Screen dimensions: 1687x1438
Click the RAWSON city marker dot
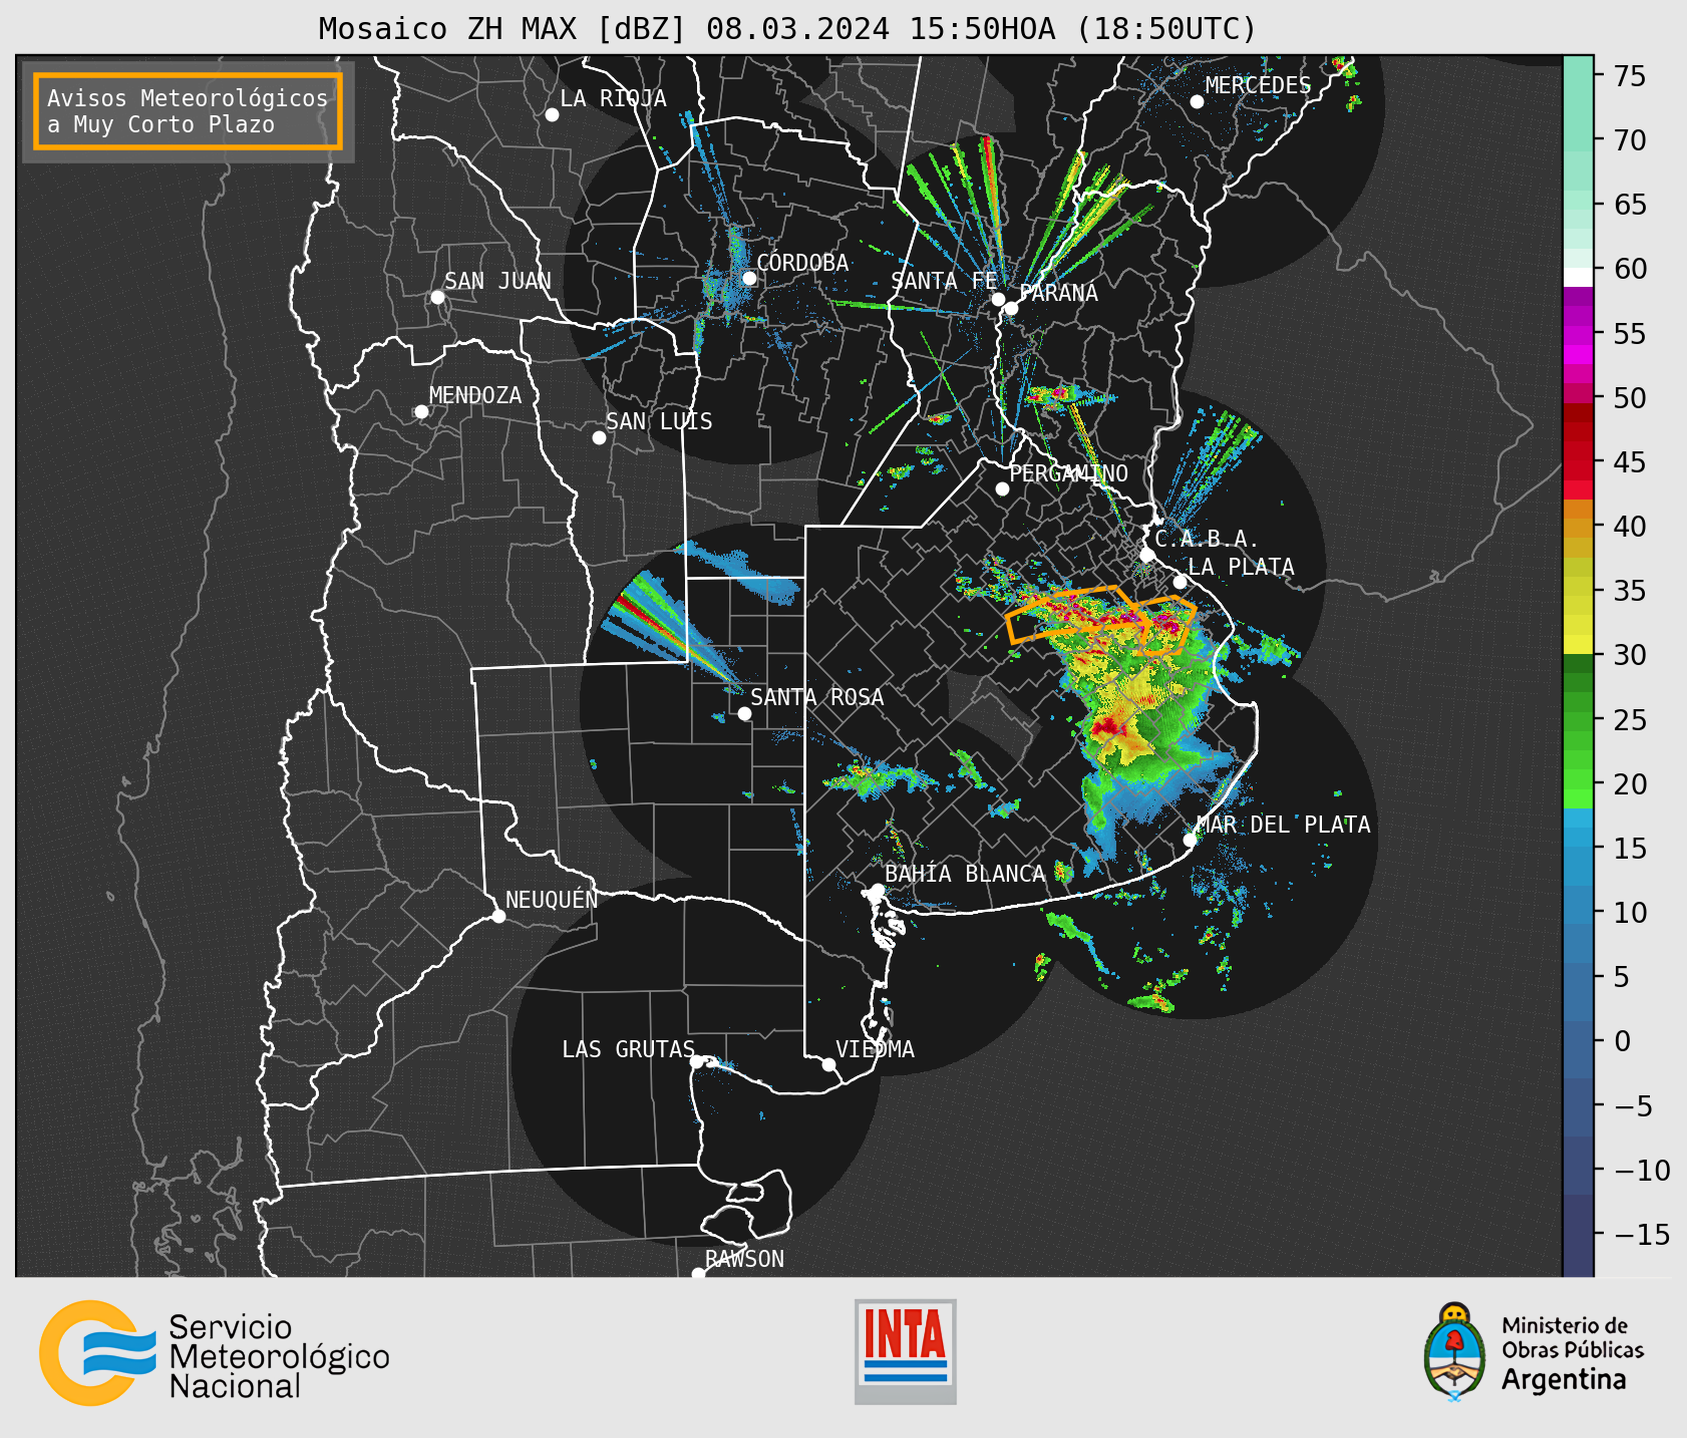coord(698,1274)
